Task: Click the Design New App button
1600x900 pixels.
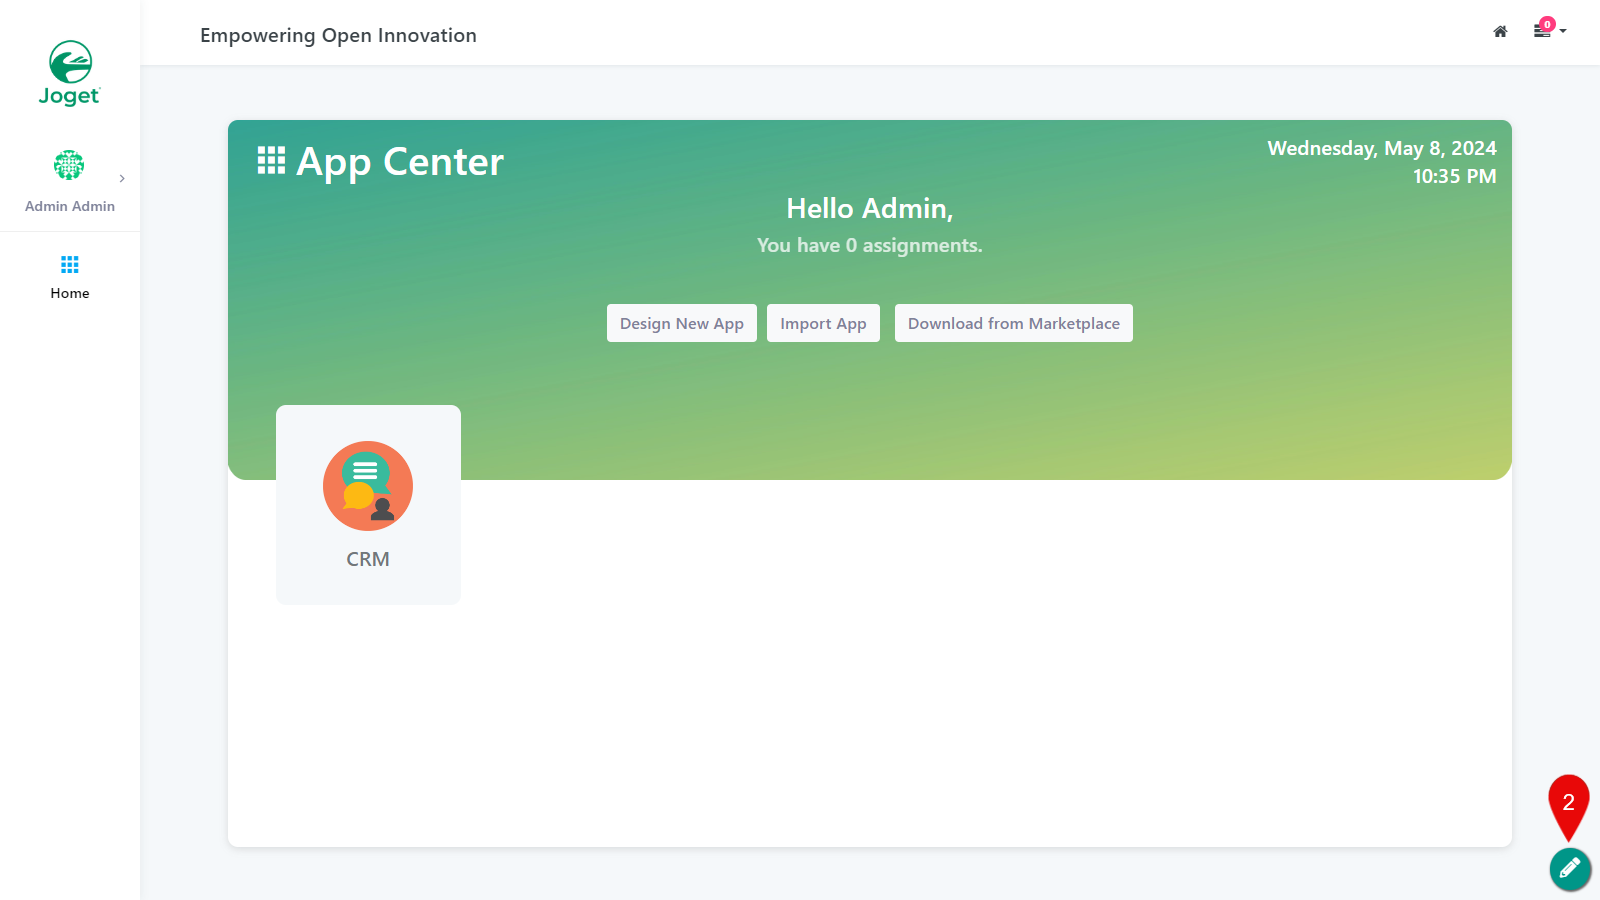Action: coord(682,323)
